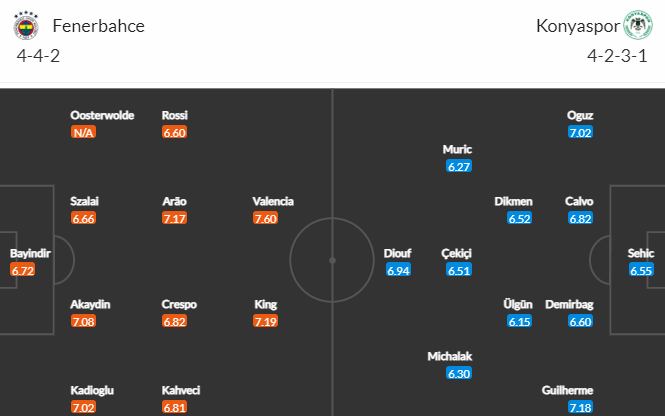Click Oguz's 7.02 rating badge

[x=580, y=132]
